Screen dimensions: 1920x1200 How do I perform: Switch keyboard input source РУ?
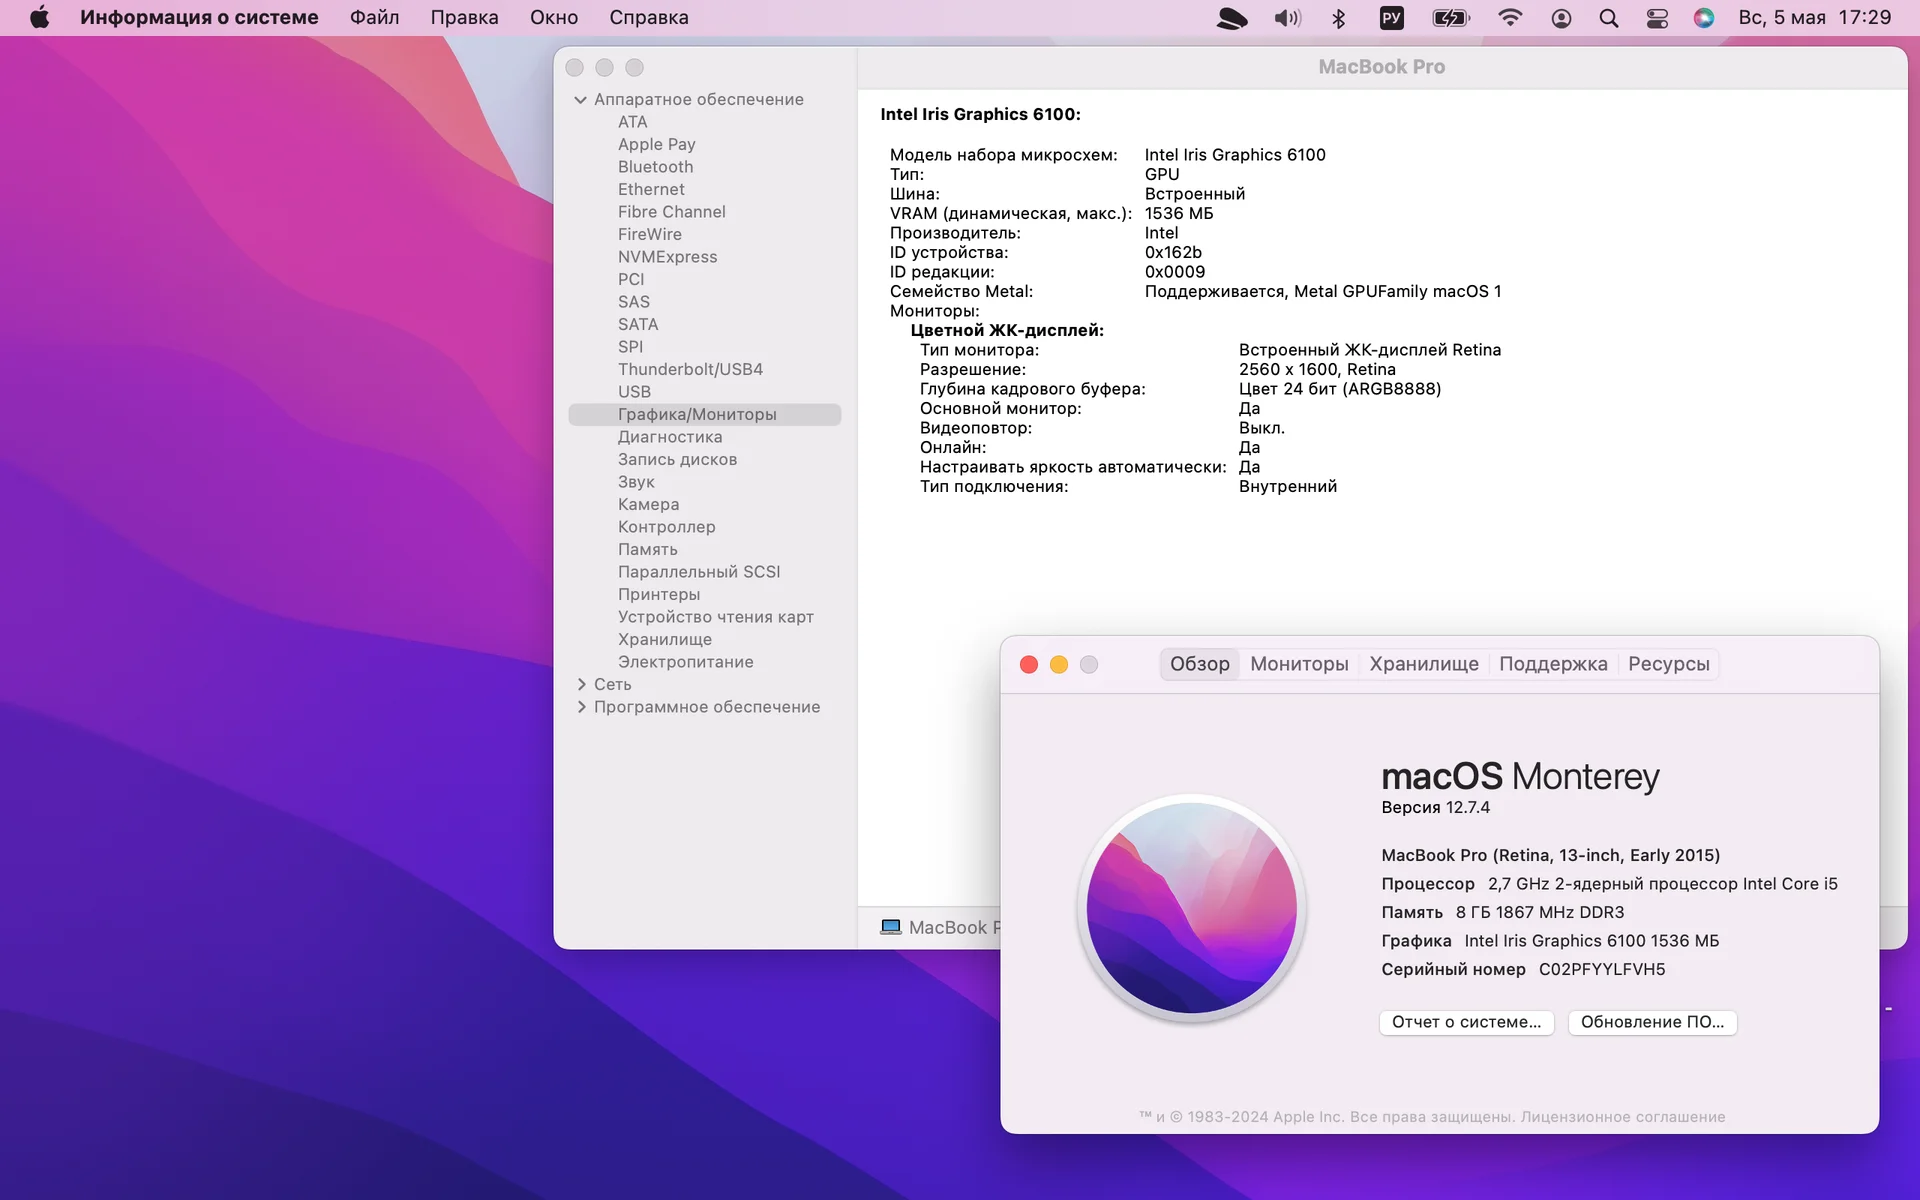tap(1391, 18)
